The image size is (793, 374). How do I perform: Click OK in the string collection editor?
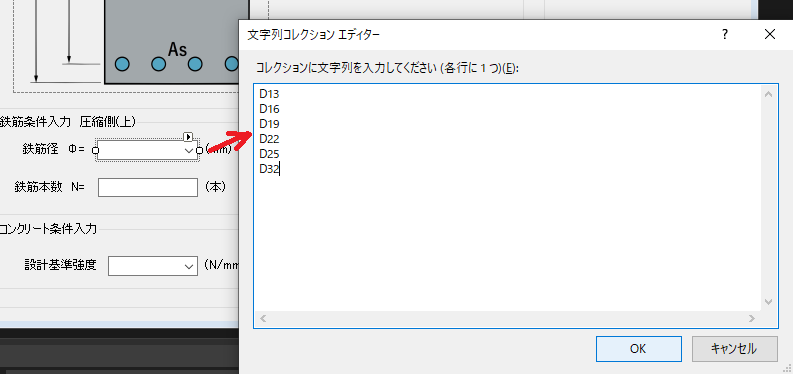(638, 349)
